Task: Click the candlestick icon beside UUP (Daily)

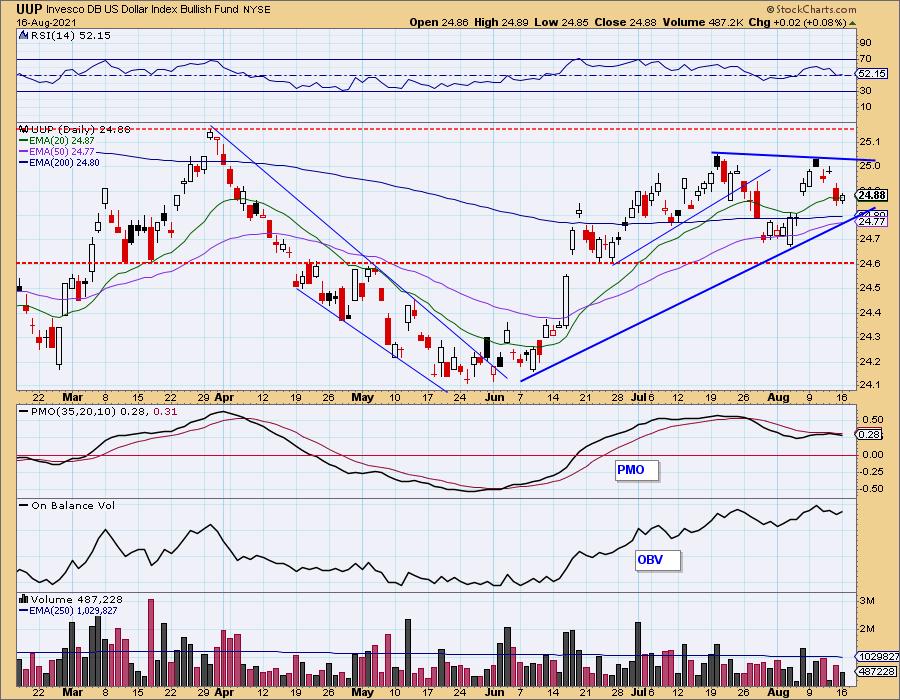Action: [24, 129]
